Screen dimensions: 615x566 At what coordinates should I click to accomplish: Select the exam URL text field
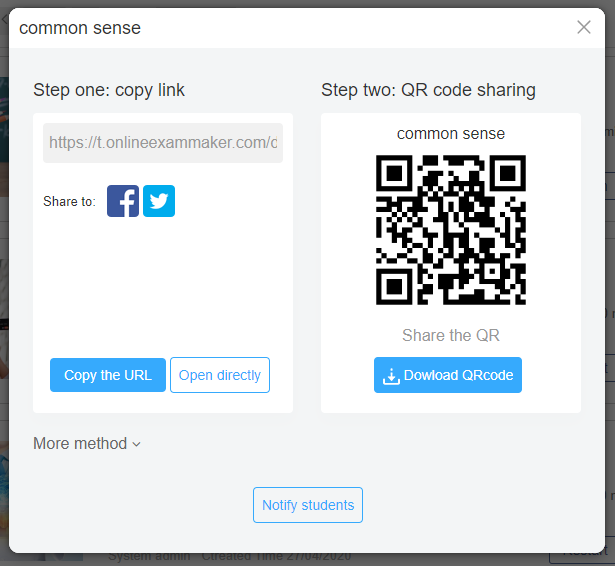tap(163, 143)
